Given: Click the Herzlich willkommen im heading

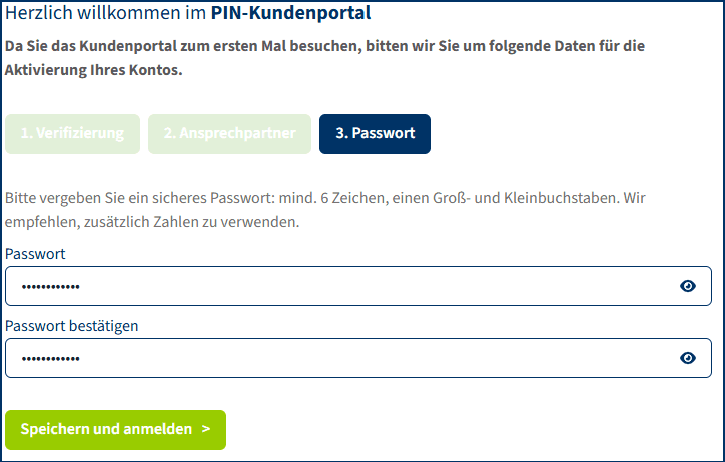Looking at the screenshot, I should coord(106,14).
